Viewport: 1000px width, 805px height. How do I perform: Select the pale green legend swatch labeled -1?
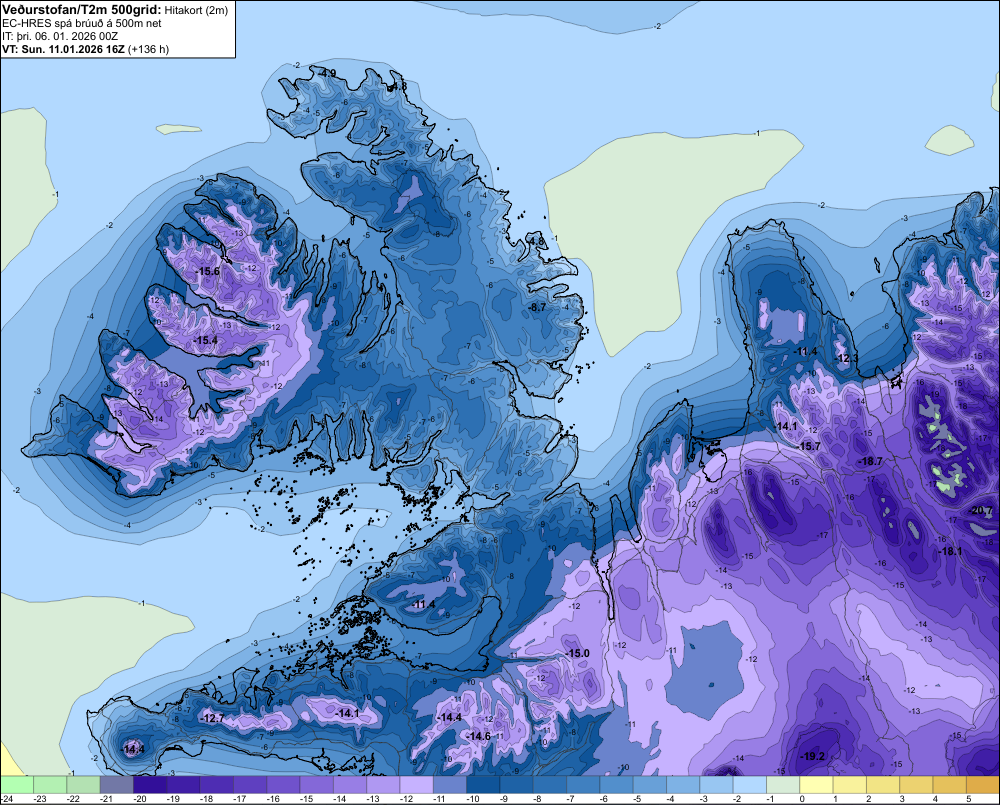click(783, 784)
